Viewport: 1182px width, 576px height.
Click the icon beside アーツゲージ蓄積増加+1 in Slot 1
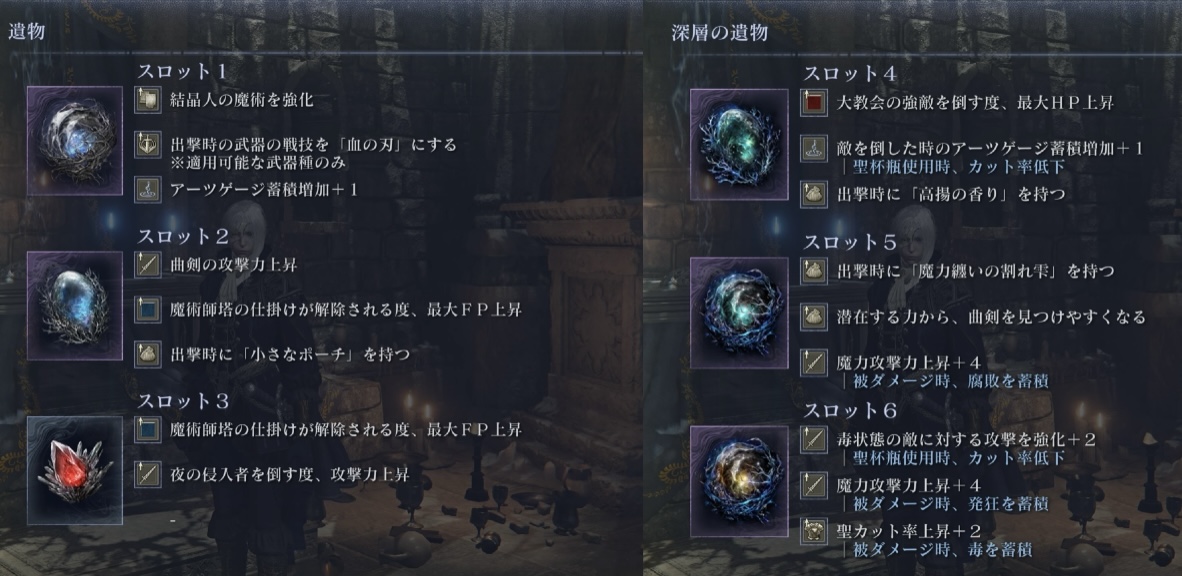pyautogui.click(x=148, y=189)
